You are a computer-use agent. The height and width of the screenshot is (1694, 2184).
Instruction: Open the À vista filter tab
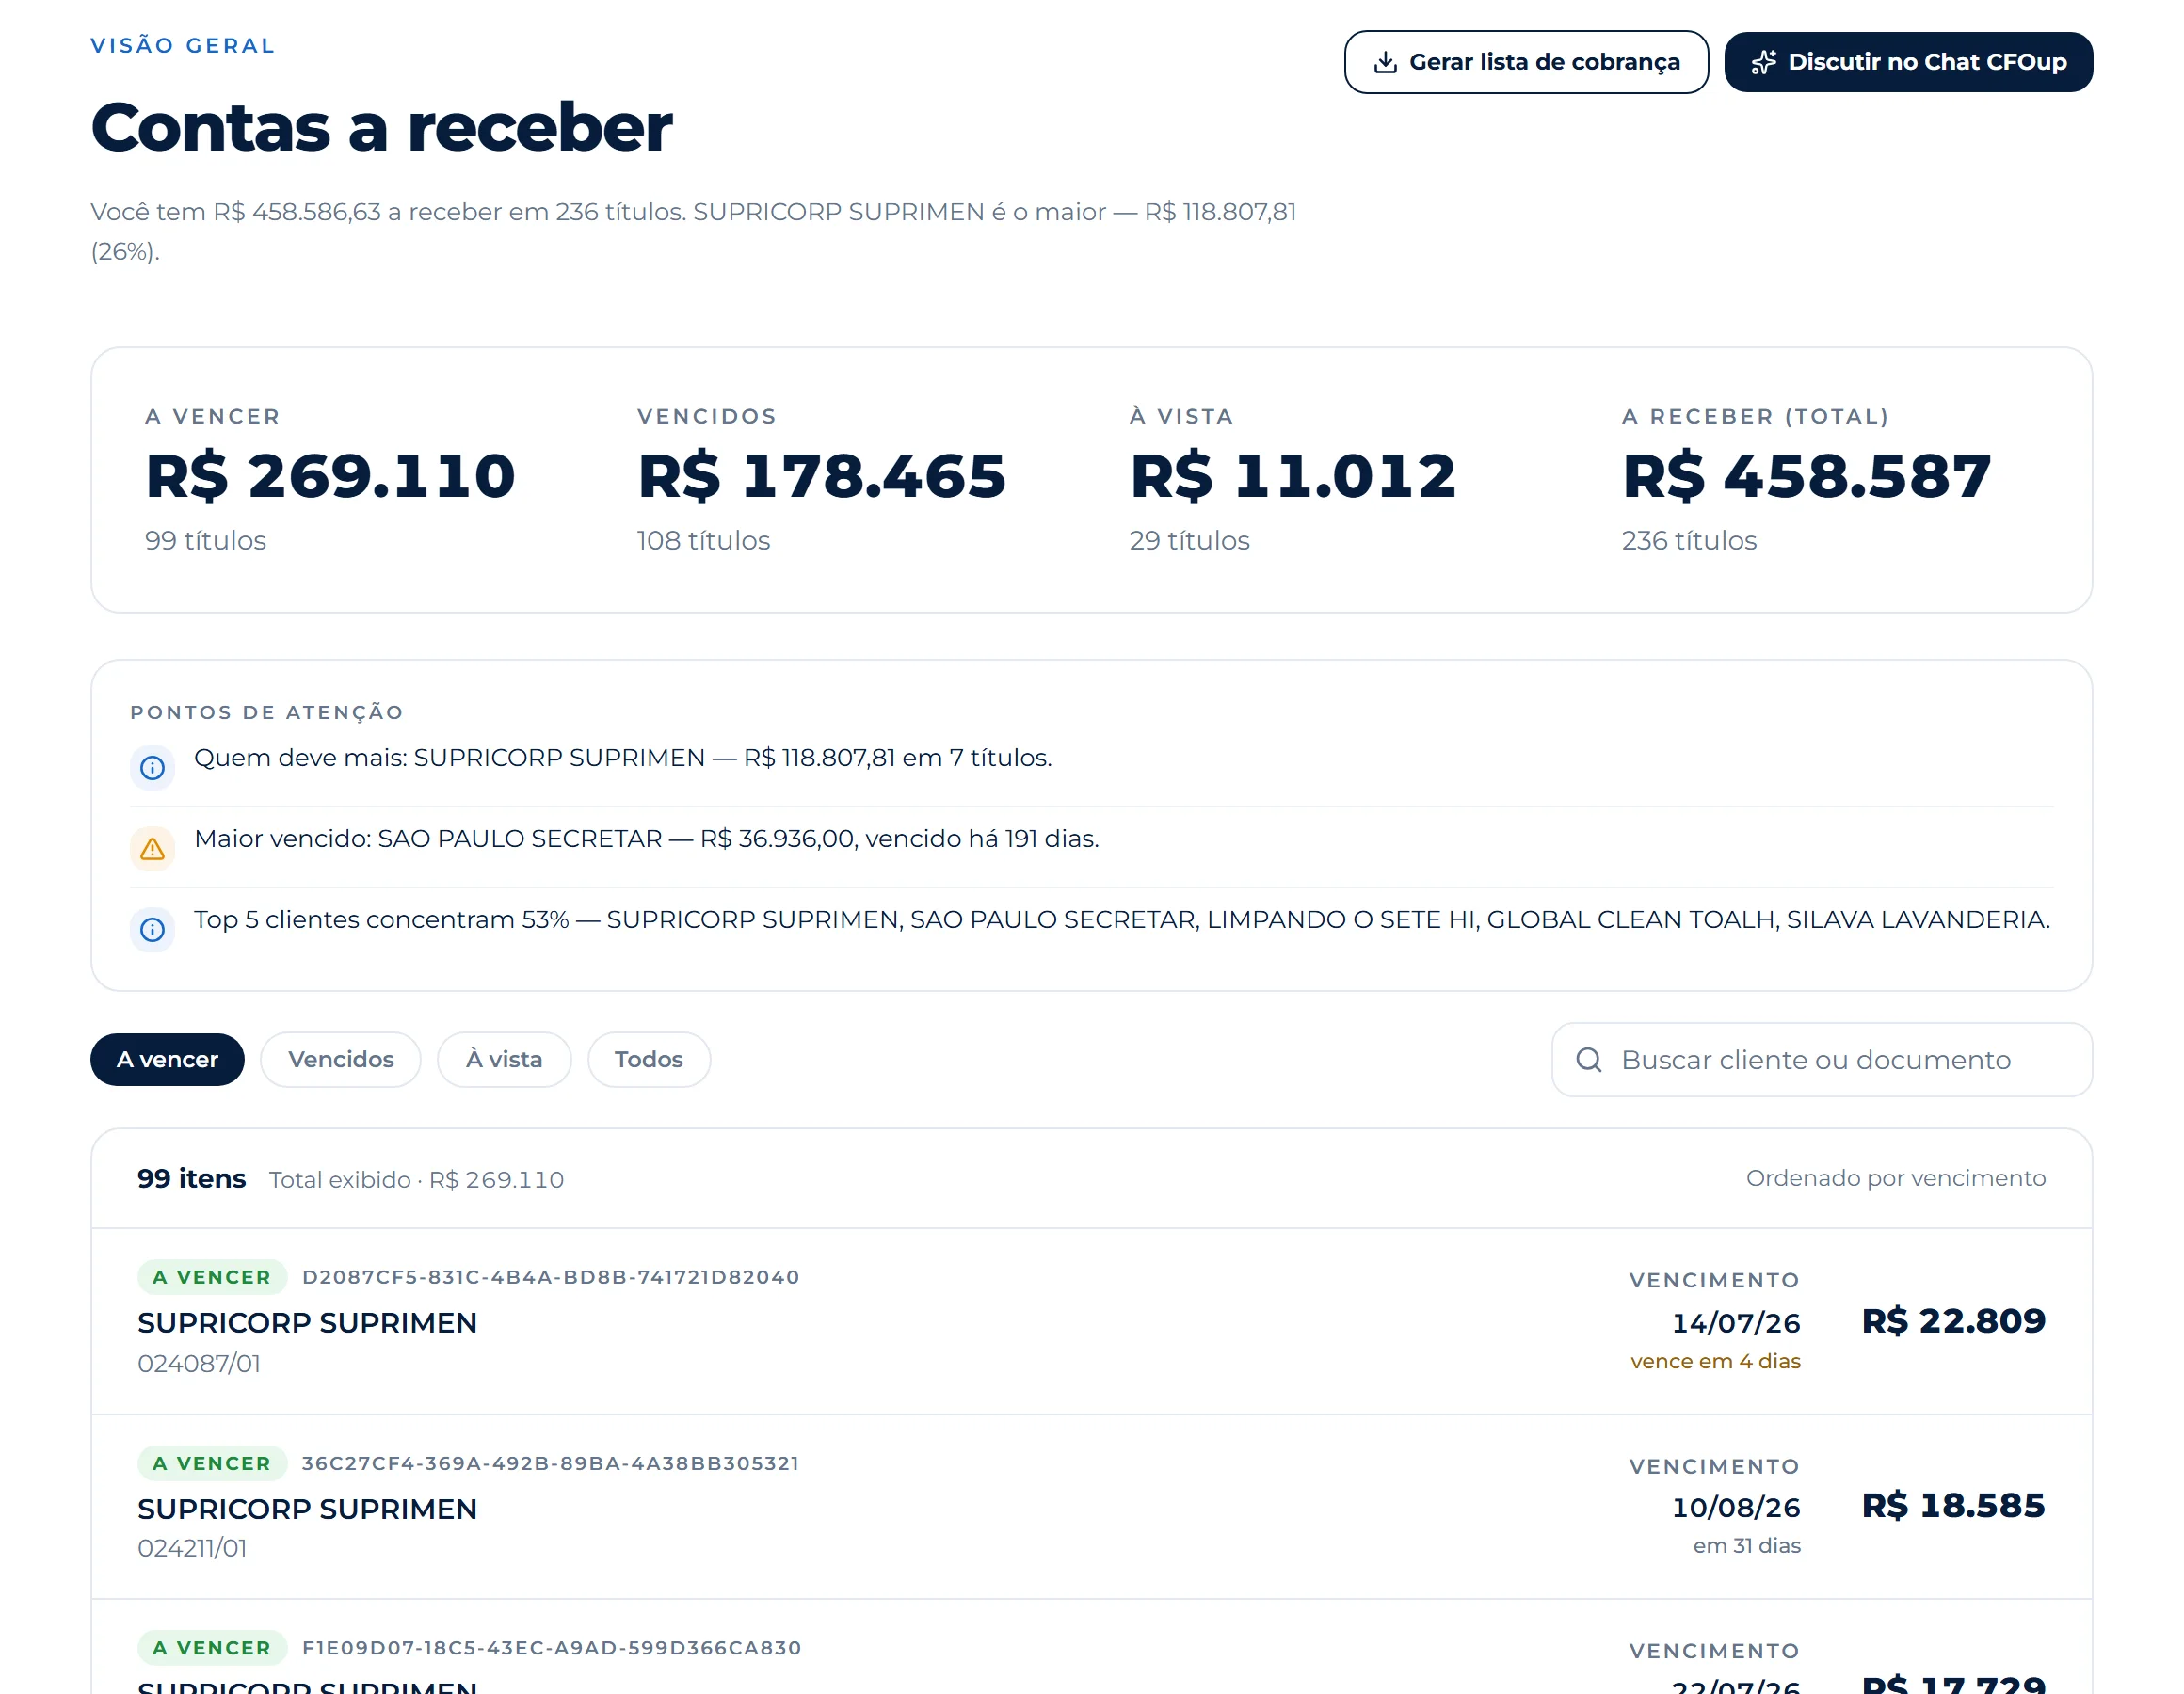[504, 1060]
